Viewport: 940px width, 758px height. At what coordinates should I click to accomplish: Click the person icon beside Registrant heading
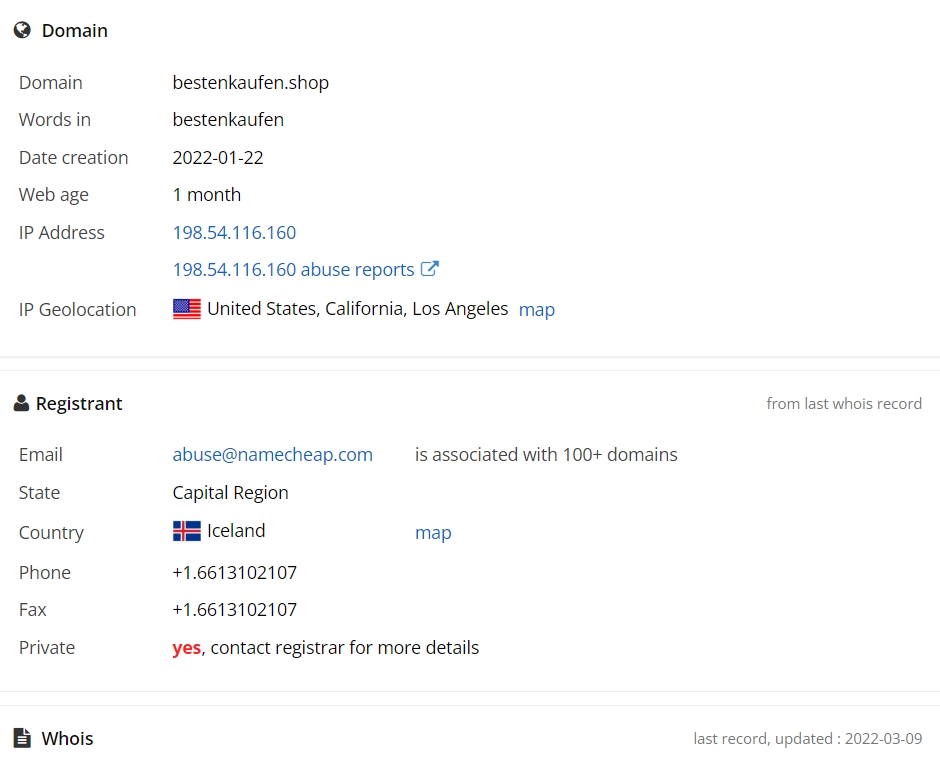[21, 403]
